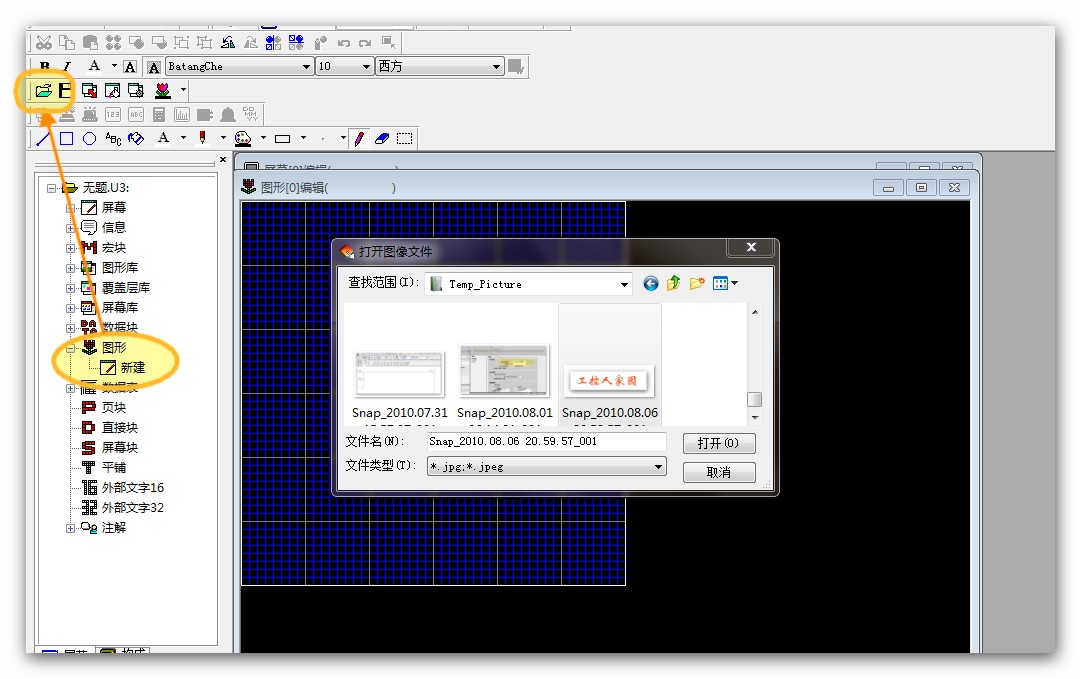Click the open file folder icon in toolbar
The image size is (1081, 679).
pyautogui.click(x=43, y=91)
